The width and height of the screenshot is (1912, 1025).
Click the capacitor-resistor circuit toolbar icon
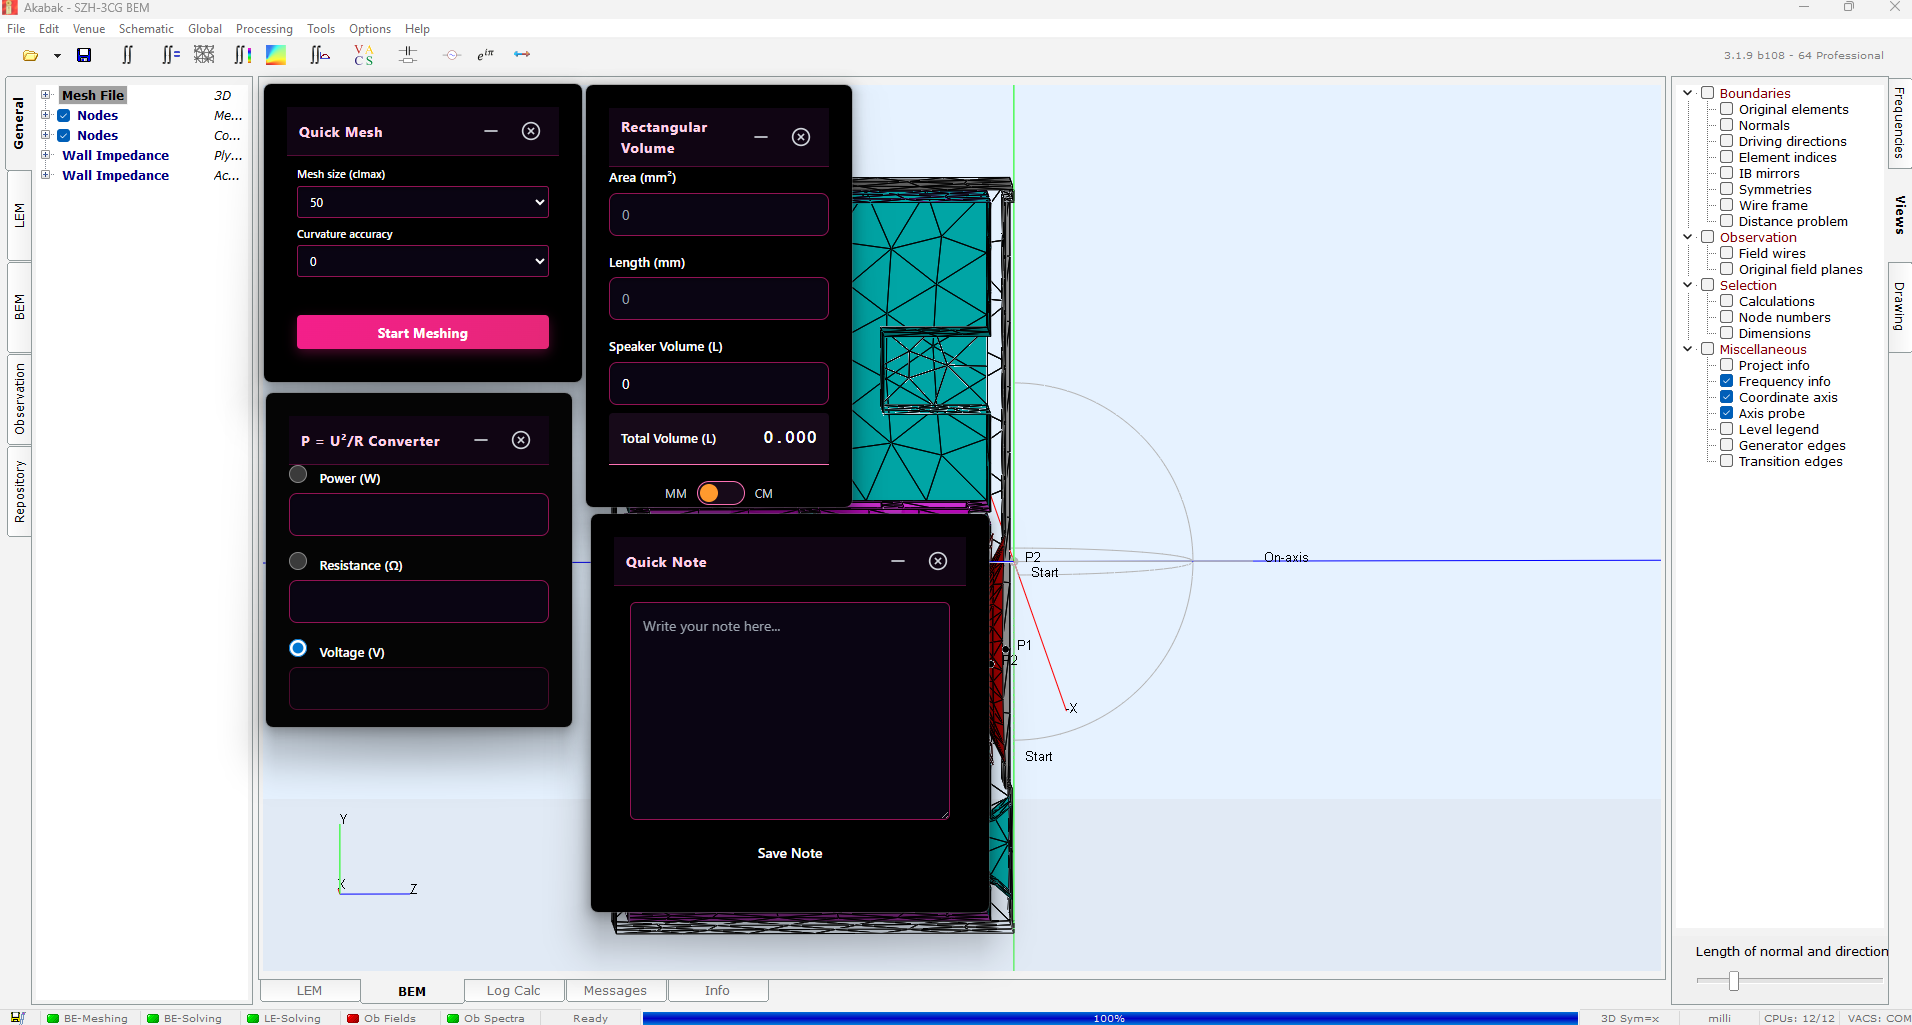pos(408,56)
